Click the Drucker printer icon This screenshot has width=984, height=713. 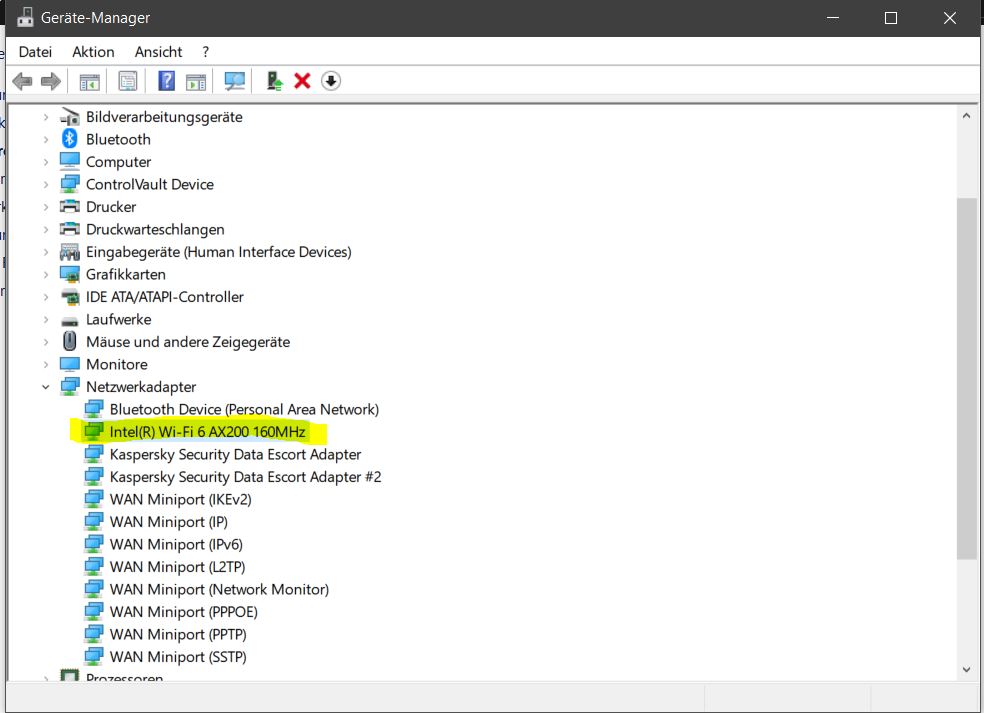tap(70, 206)
